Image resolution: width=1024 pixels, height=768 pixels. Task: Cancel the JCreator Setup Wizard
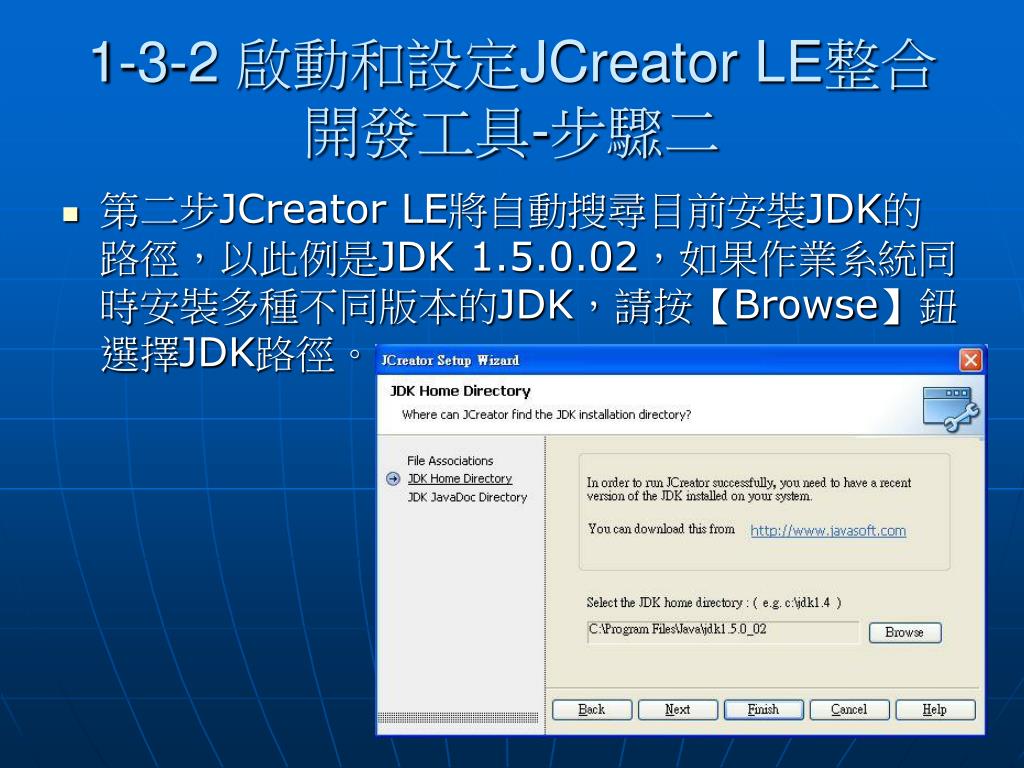click(849, 709)
